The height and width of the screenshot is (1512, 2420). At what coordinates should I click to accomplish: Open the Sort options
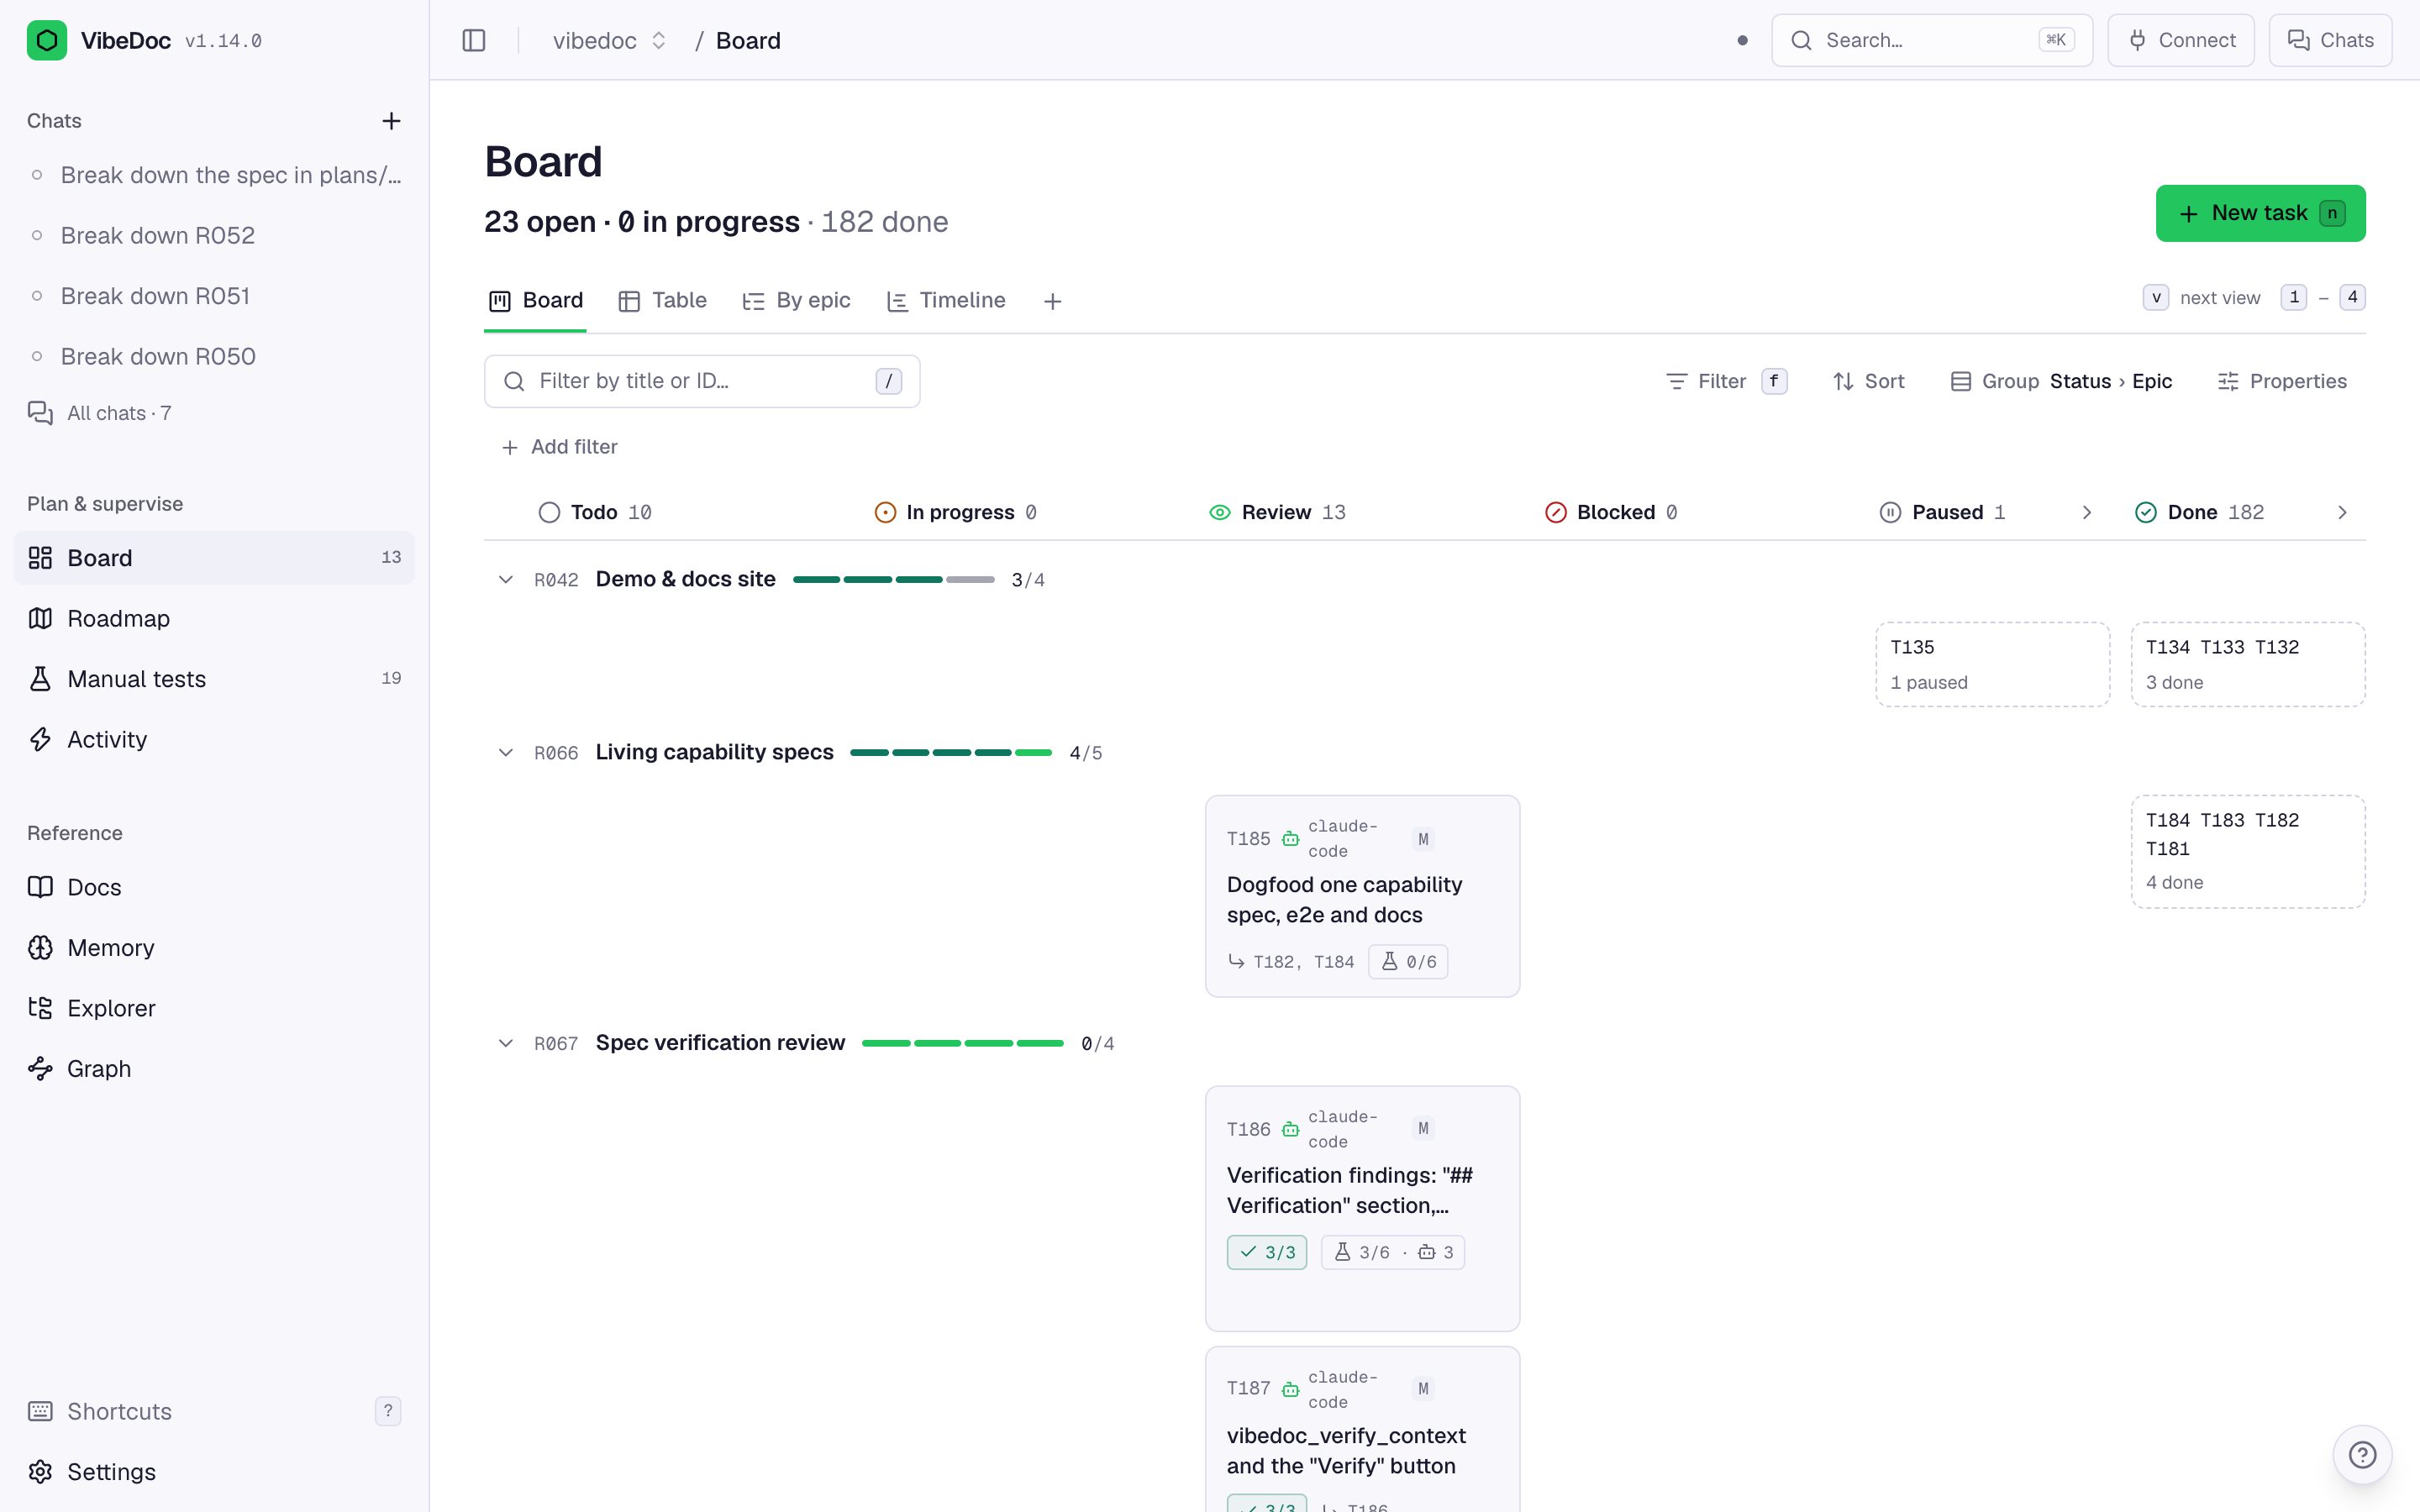[1868, 381]
